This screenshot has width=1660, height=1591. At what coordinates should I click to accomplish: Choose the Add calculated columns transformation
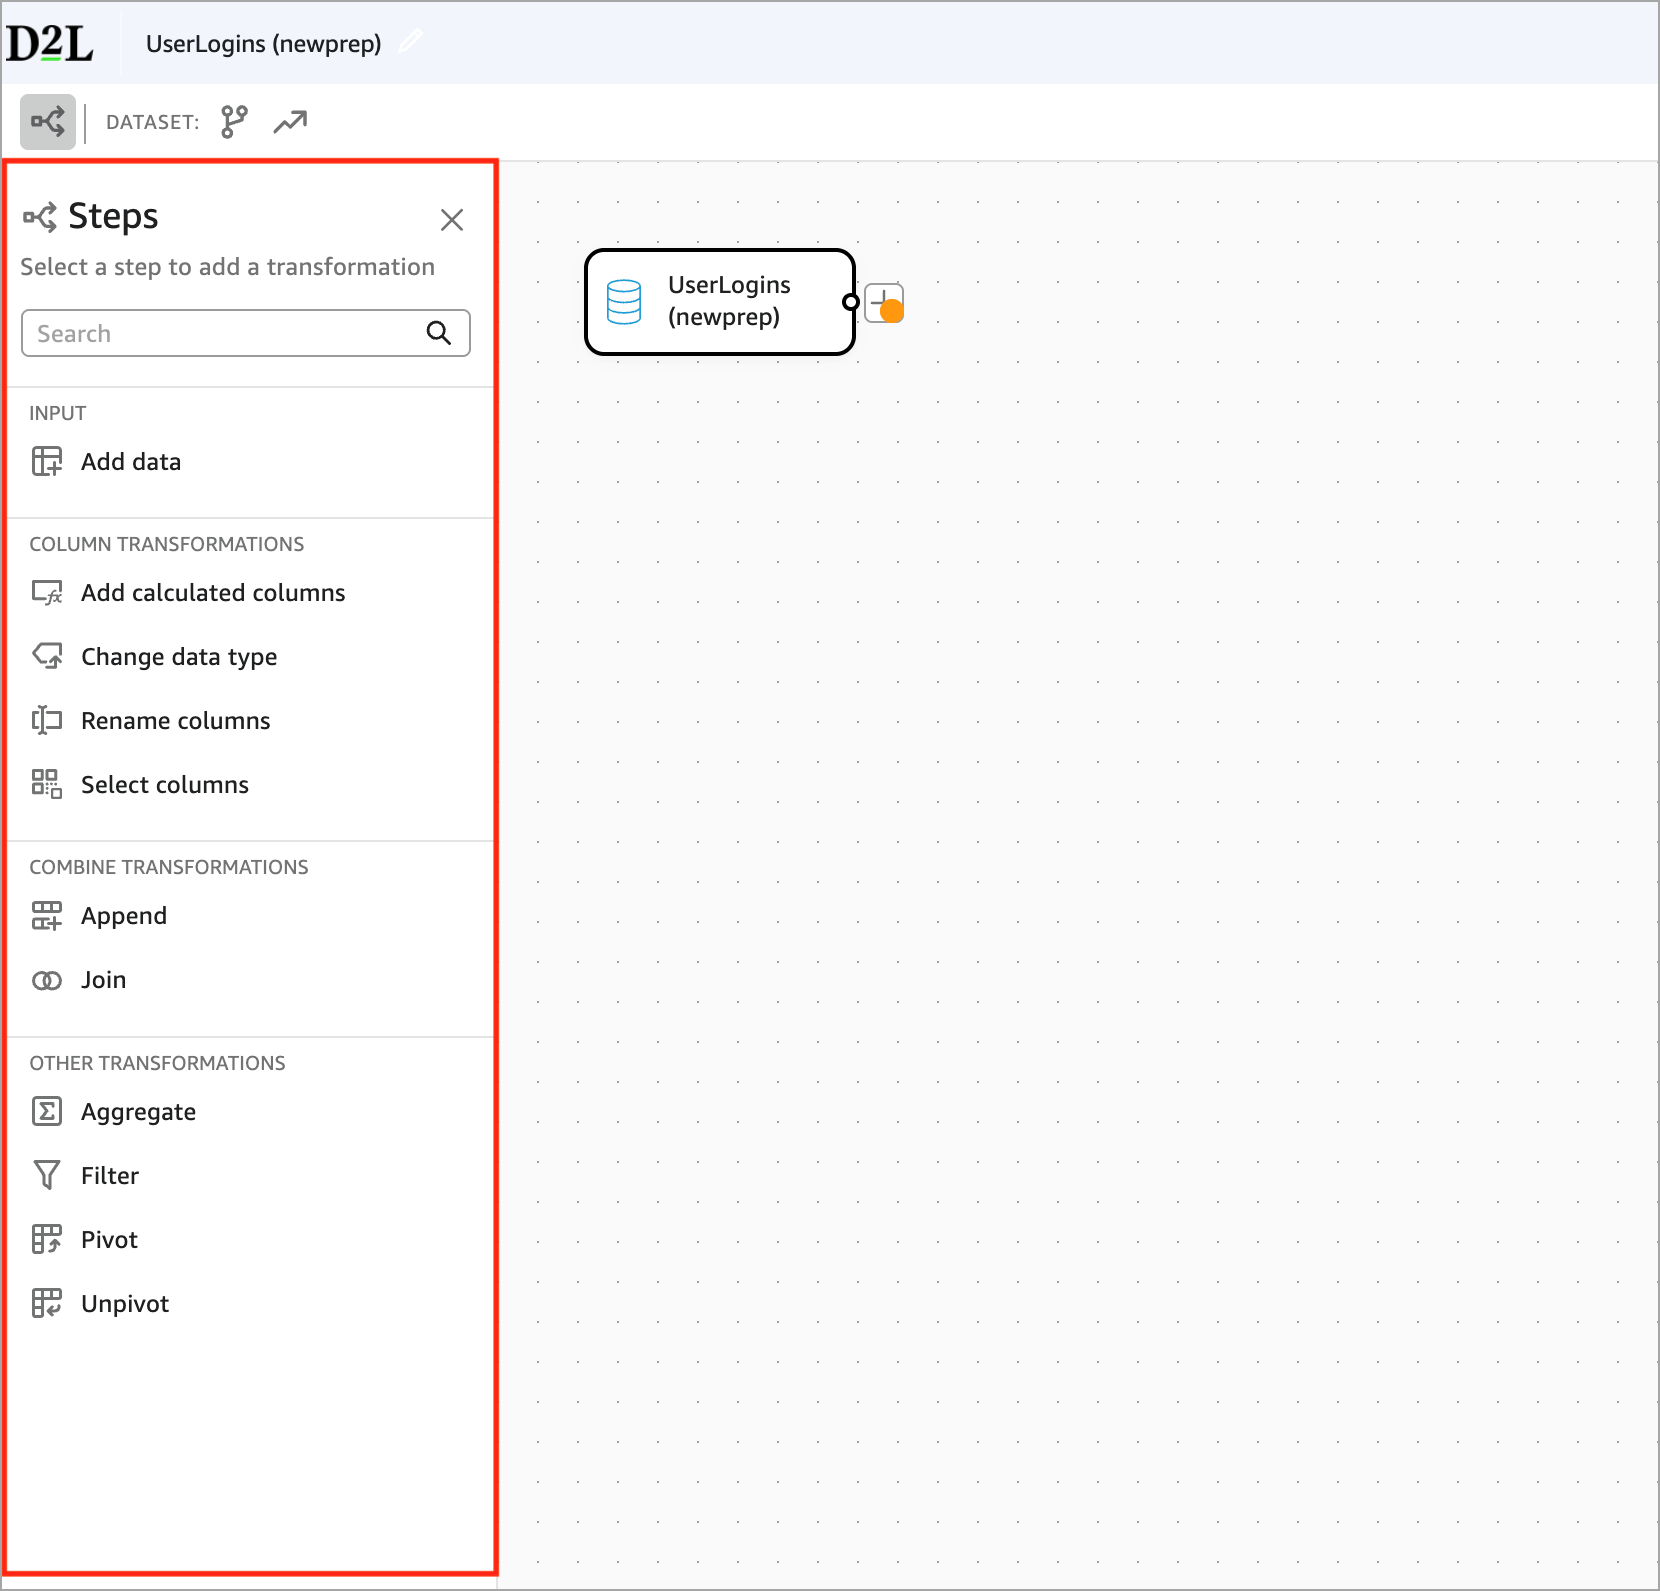coord(212,592)
